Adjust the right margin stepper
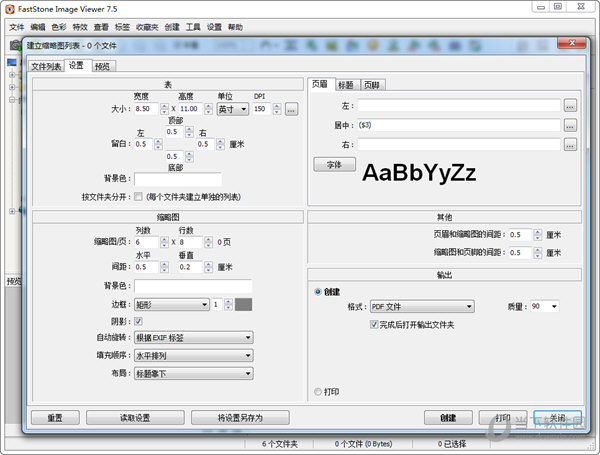The height and width of the screenshot is (455, 600). [x=220, y=144]
